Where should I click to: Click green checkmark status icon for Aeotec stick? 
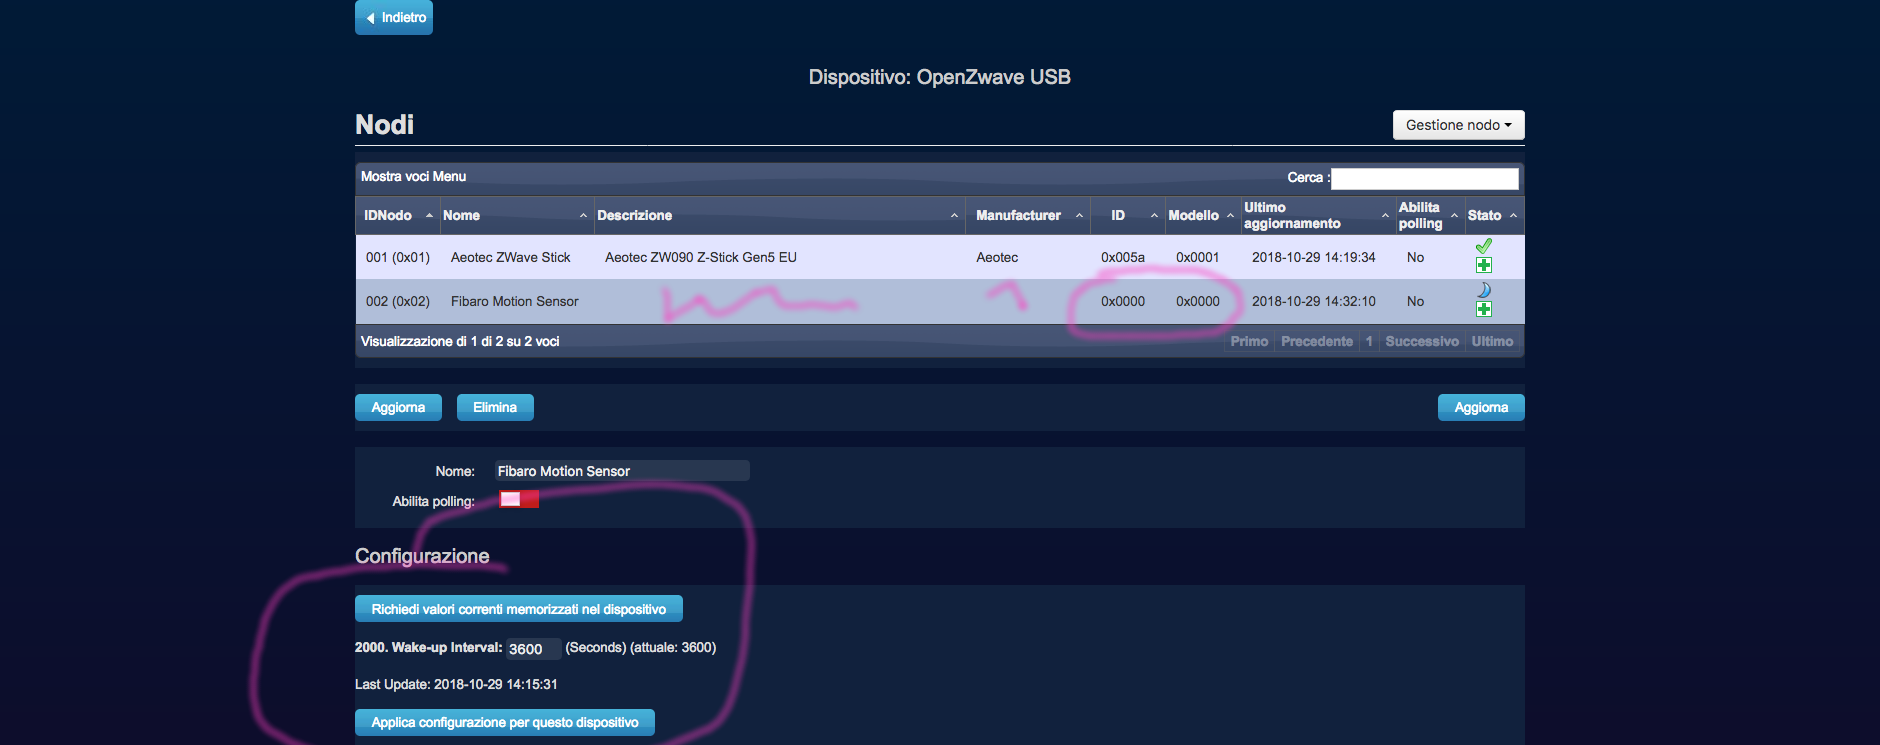point(1483,246)
